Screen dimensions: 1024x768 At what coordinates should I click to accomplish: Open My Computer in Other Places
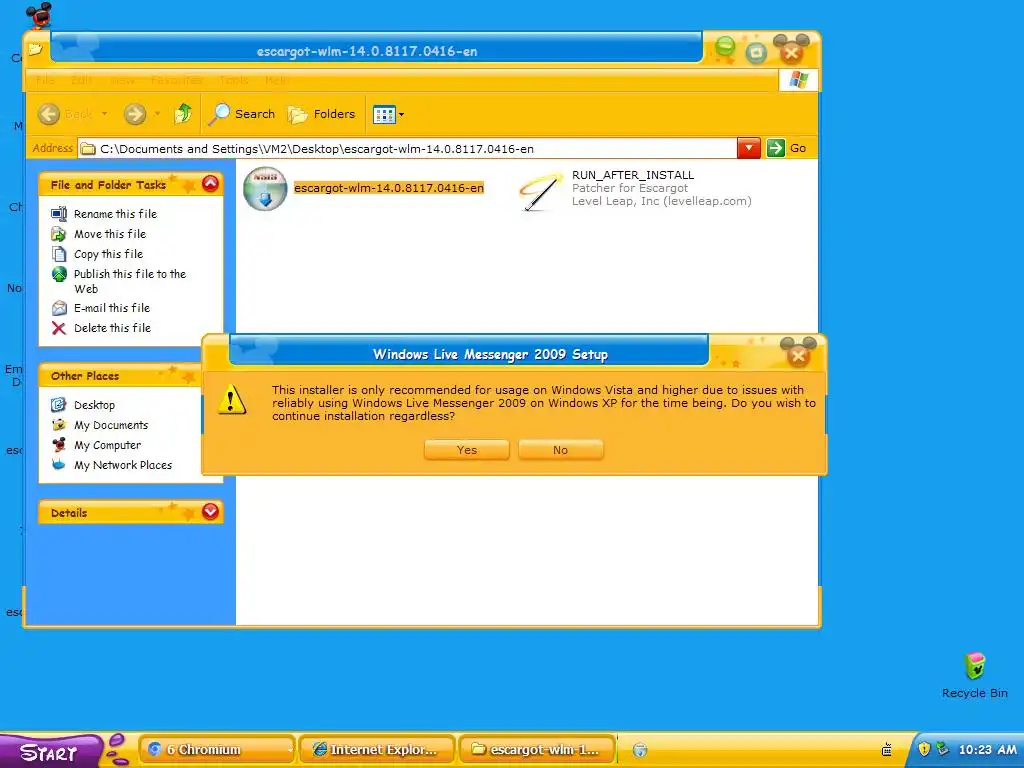tap(107, 445)
